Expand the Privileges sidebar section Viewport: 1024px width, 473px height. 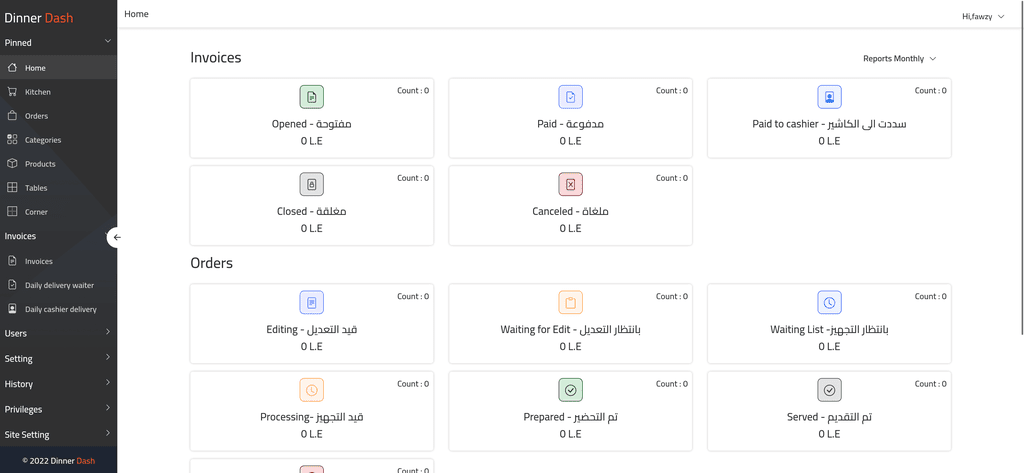coord(108,409)
